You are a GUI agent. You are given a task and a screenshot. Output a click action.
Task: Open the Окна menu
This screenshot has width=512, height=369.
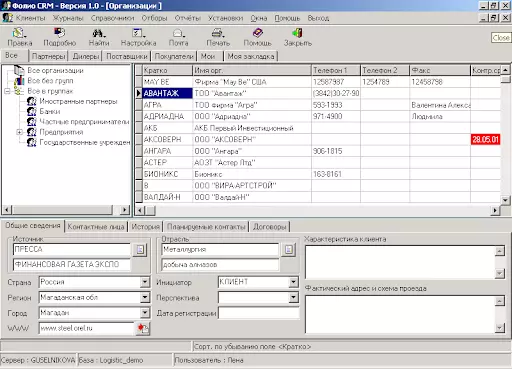pyautogui.click(x=259, y=18)
